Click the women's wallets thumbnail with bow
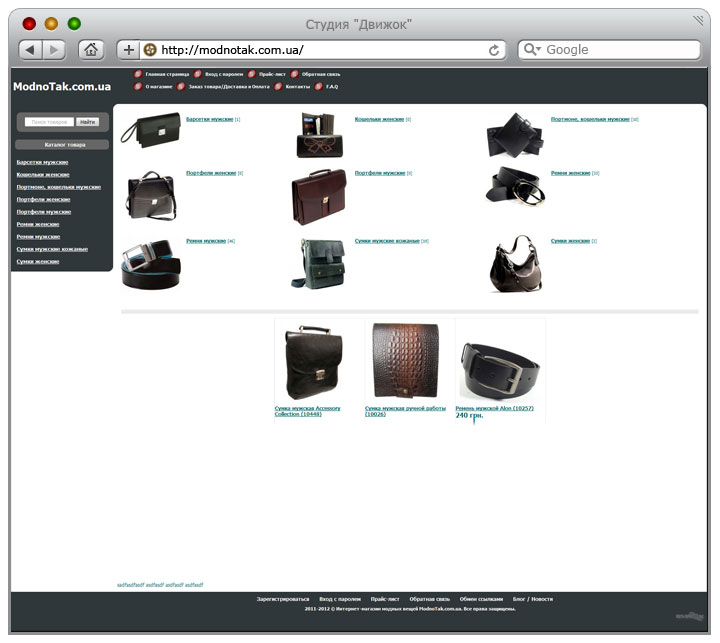 click(x=319, y=135)
